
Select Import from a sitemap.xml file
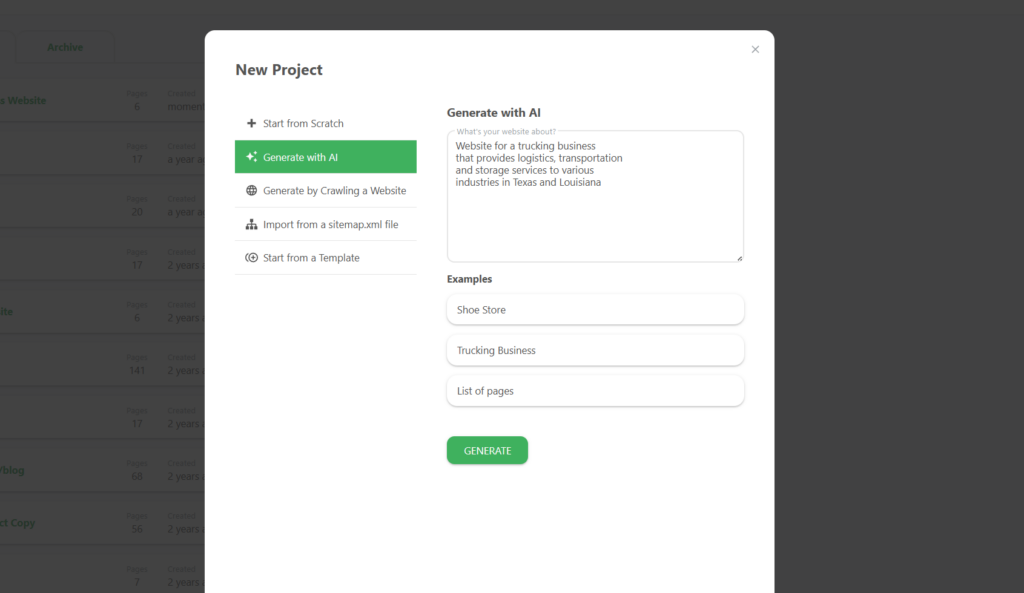pyautogui.click(x=330, y=225)
